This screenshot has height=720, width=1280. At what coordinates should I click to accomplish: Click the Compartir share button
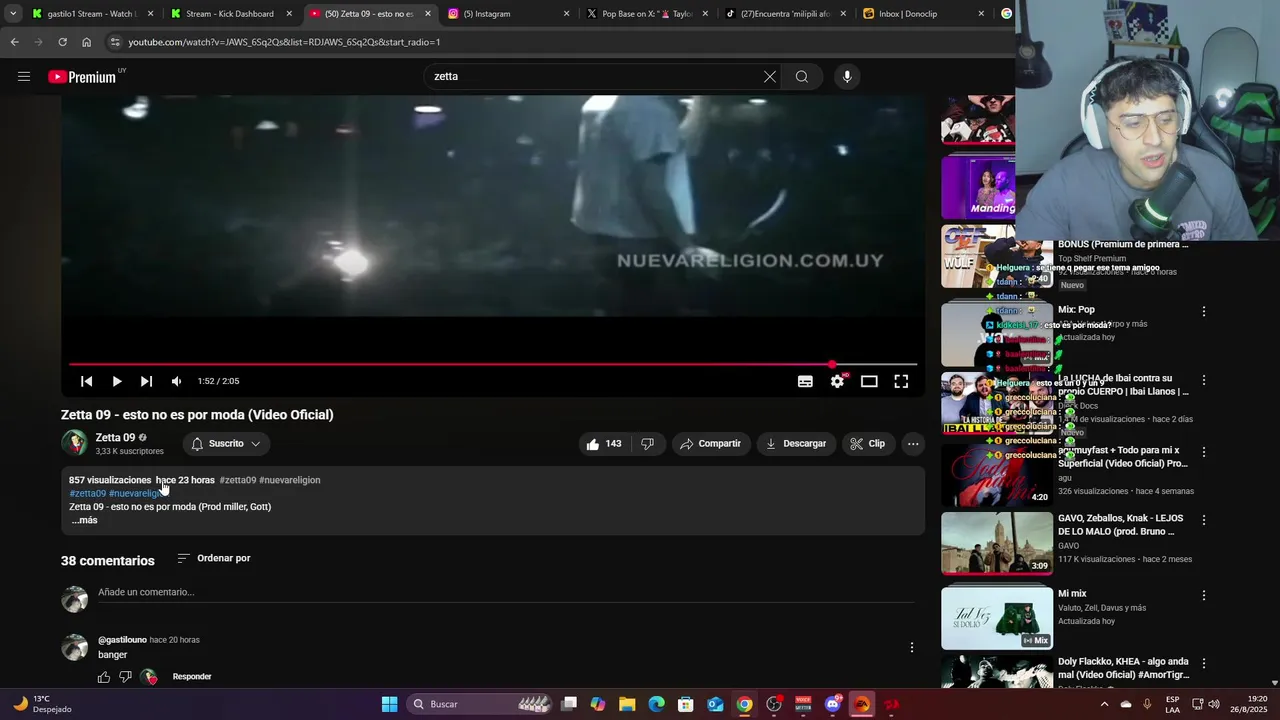coord(711,444)
